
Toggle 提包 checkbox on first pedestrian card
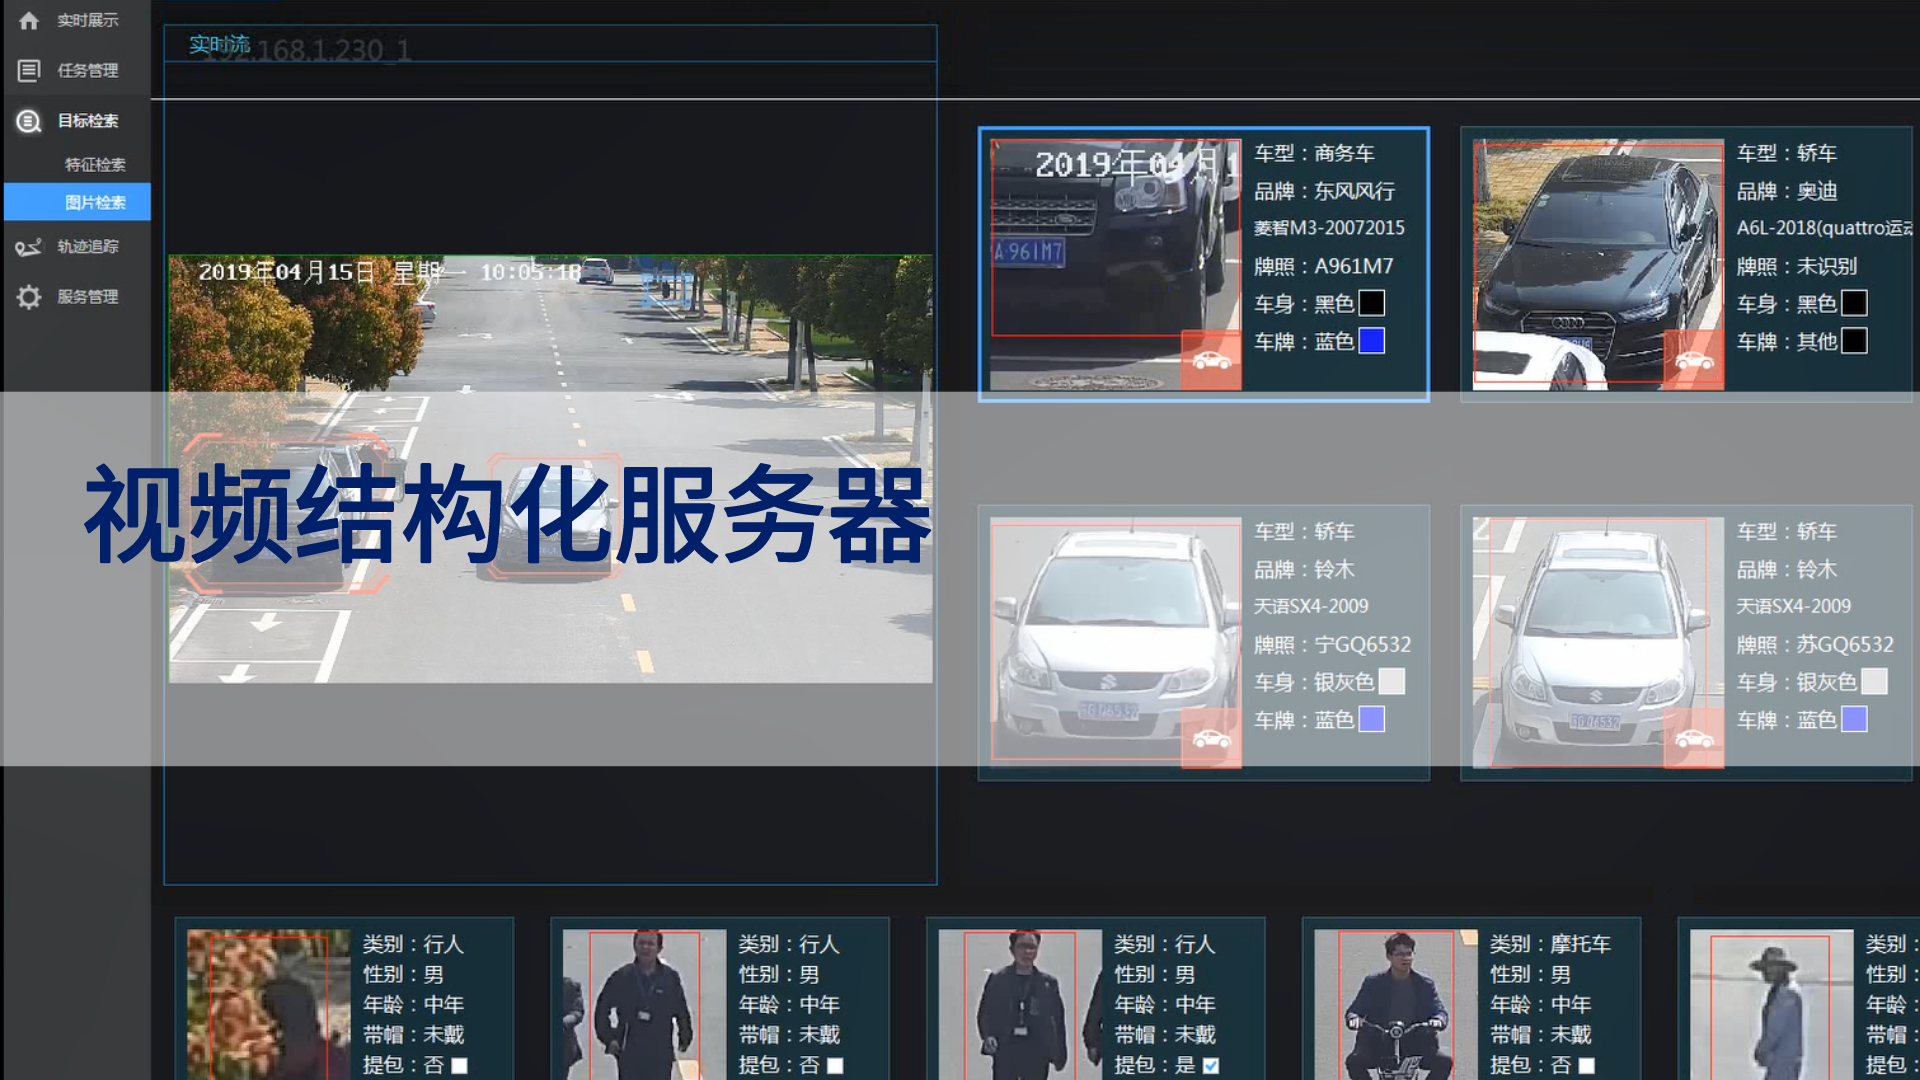(x=459, y=1066)
